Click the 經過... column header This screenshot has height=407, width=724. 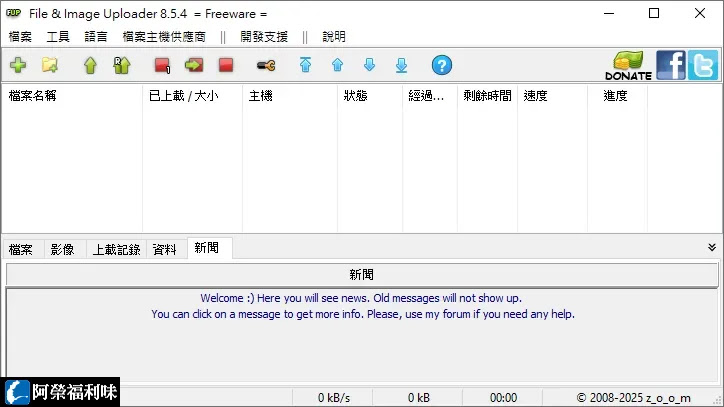pyautogui.click(x=430, y=96)
